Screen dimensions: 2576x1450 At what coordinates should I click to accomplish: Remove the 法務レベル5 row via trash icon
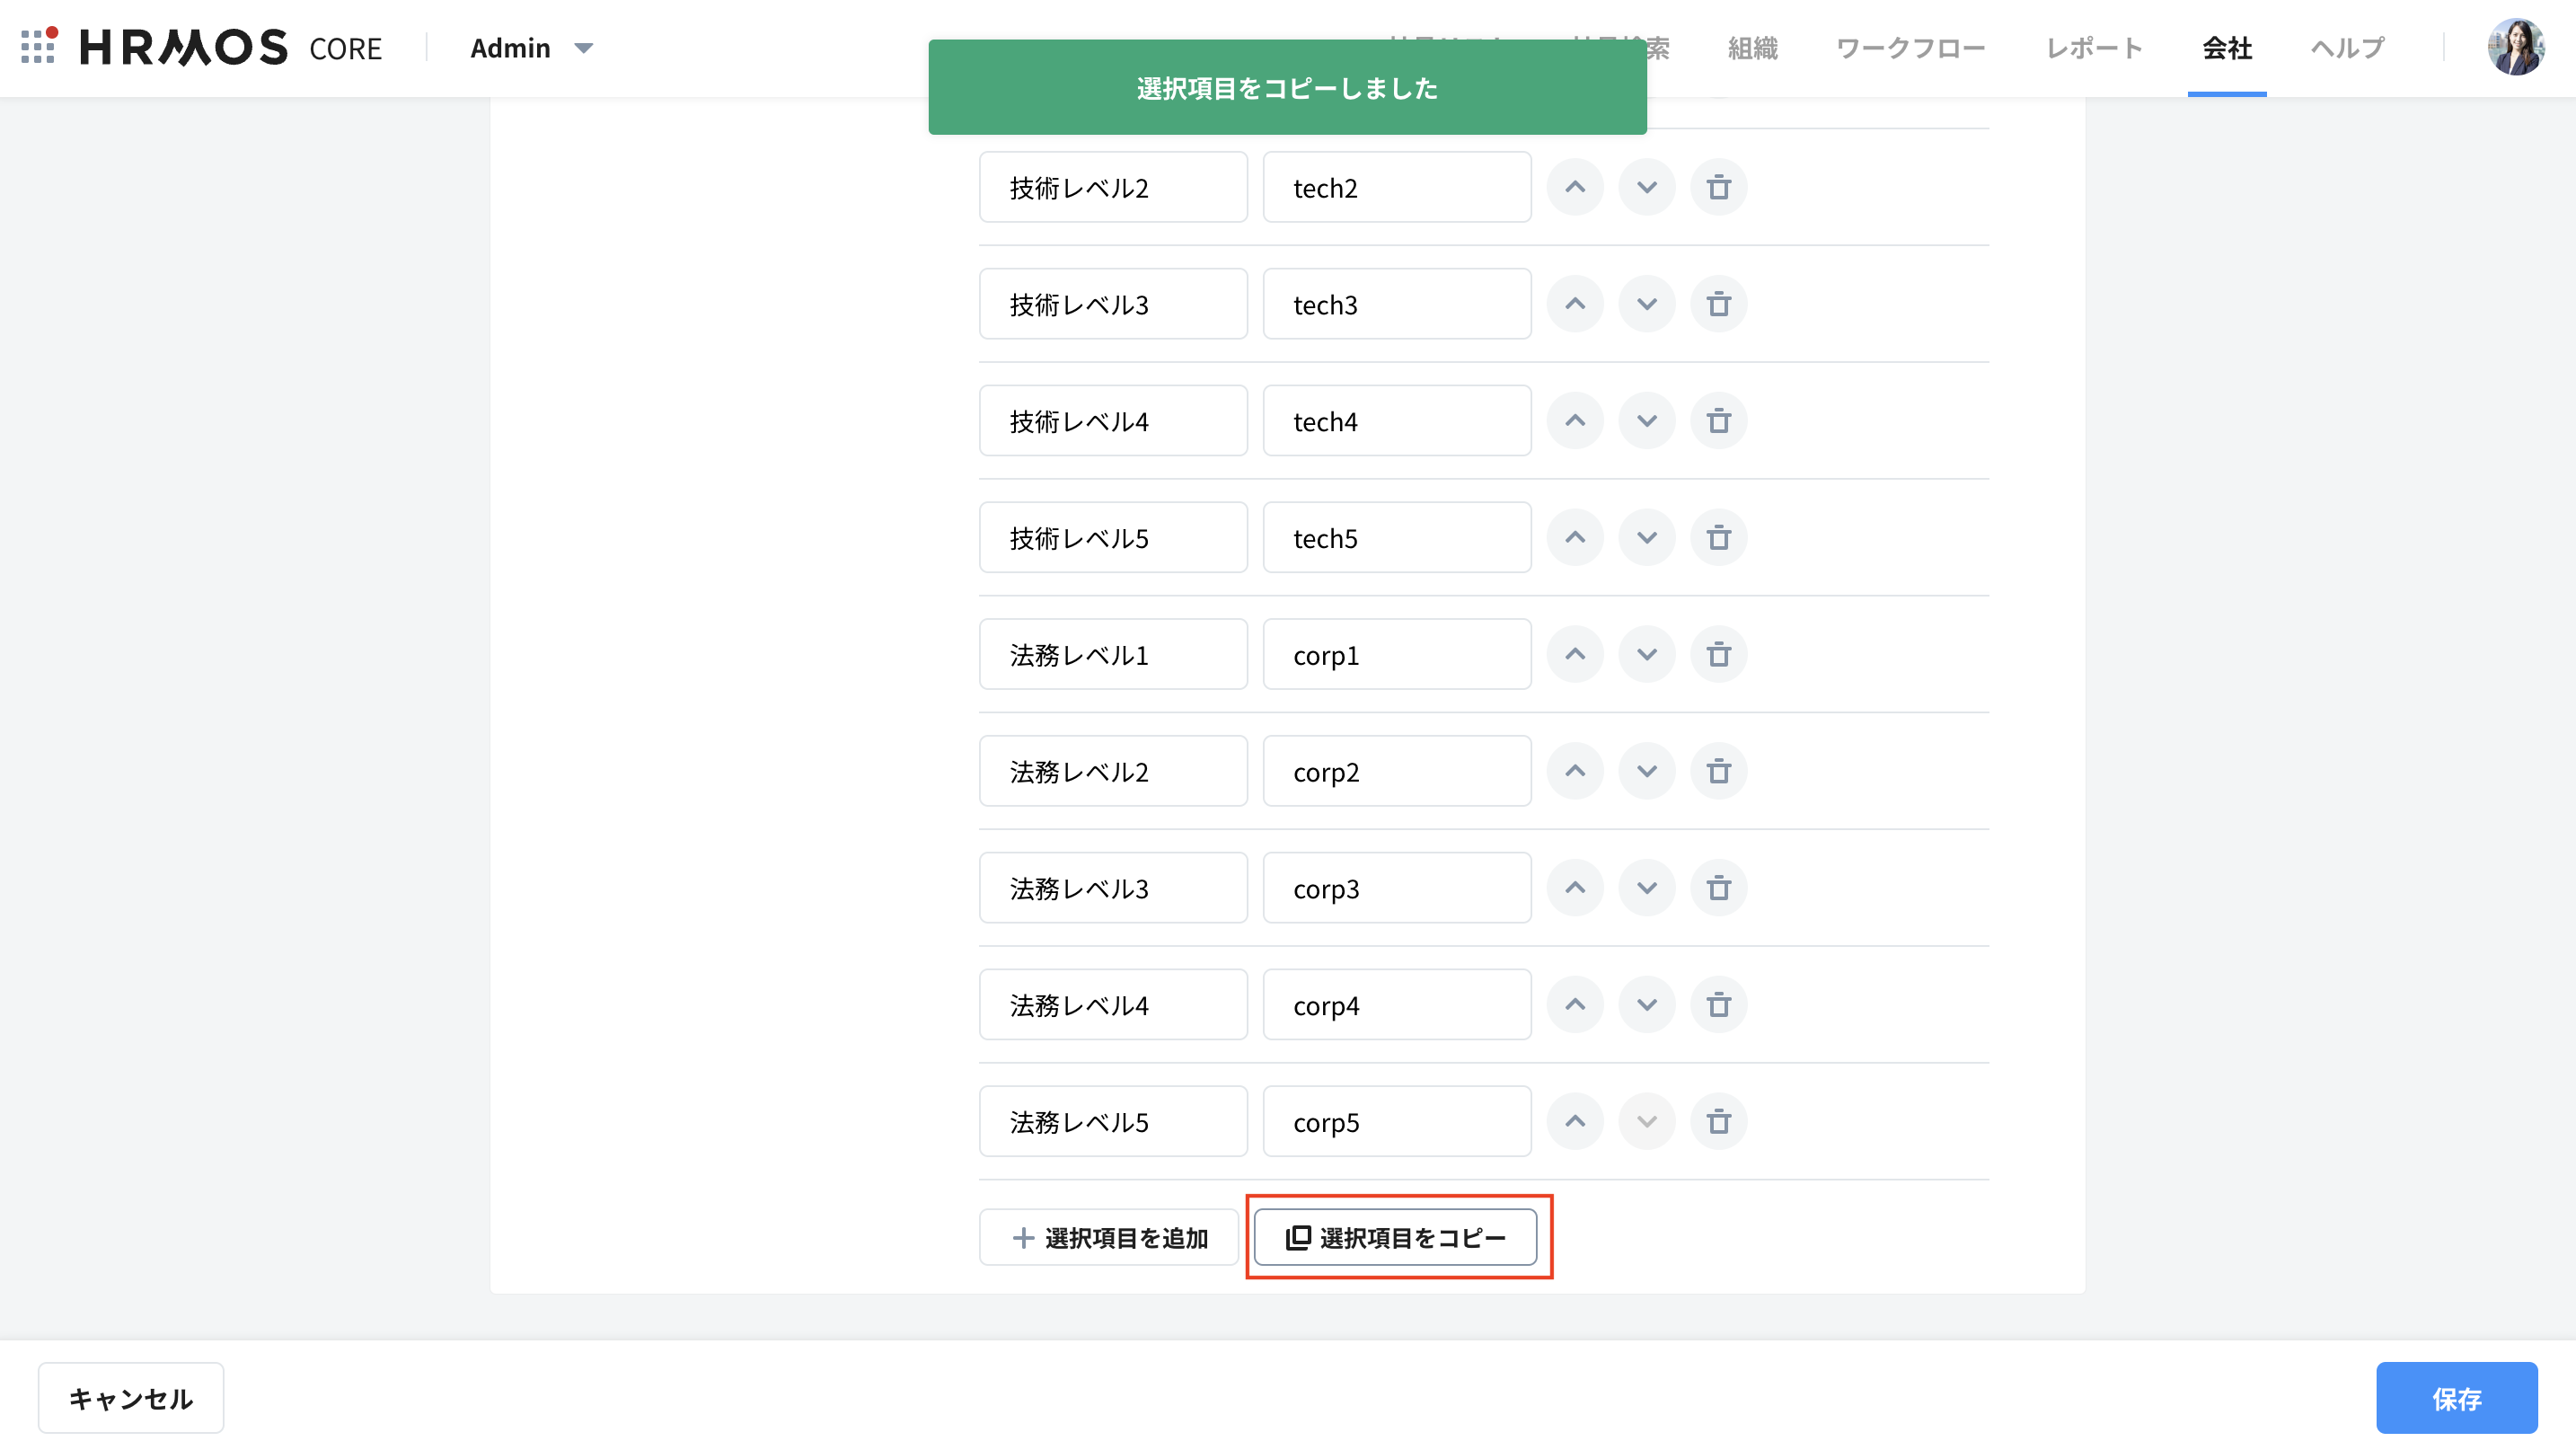(1718, 1122)
